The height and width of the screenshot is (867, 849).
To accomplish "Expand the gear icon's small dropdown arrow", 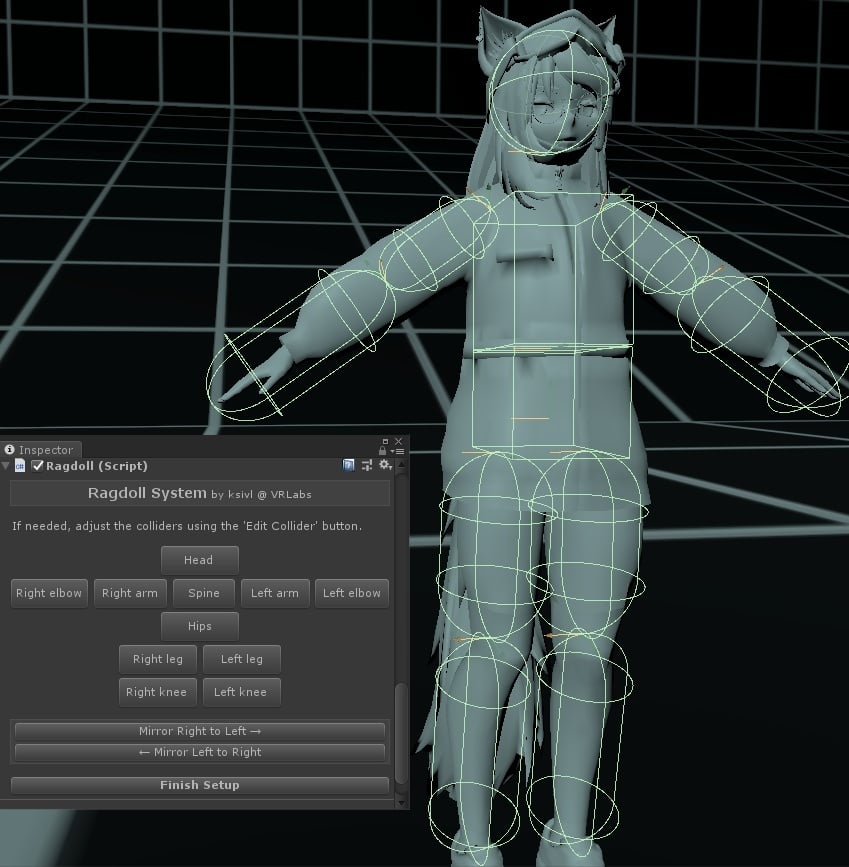I will click(391, 468).
